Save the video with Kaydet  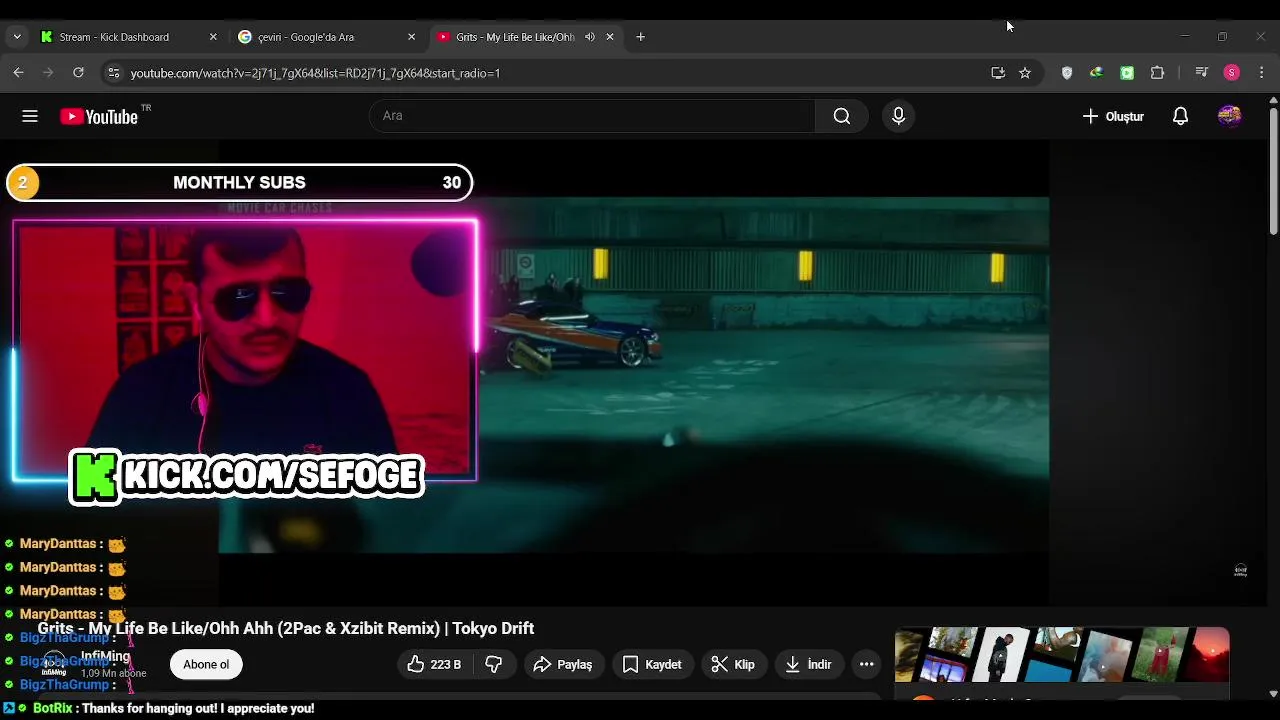click(x=652, y=664)
